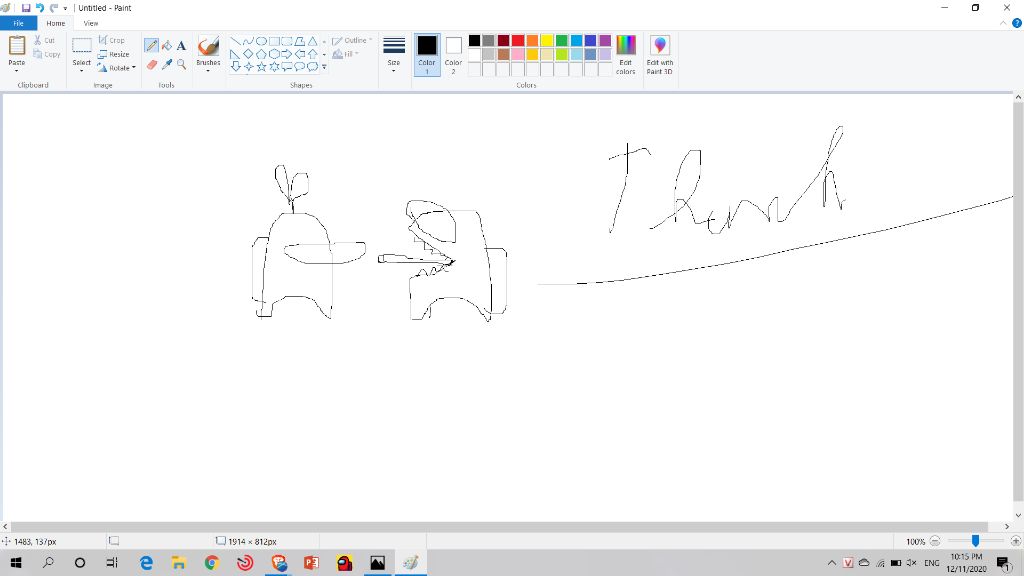This screenshot has height=576, width=1024.
Task: Click the Redo arrow in title bar
Action: [x=54, y=8]
